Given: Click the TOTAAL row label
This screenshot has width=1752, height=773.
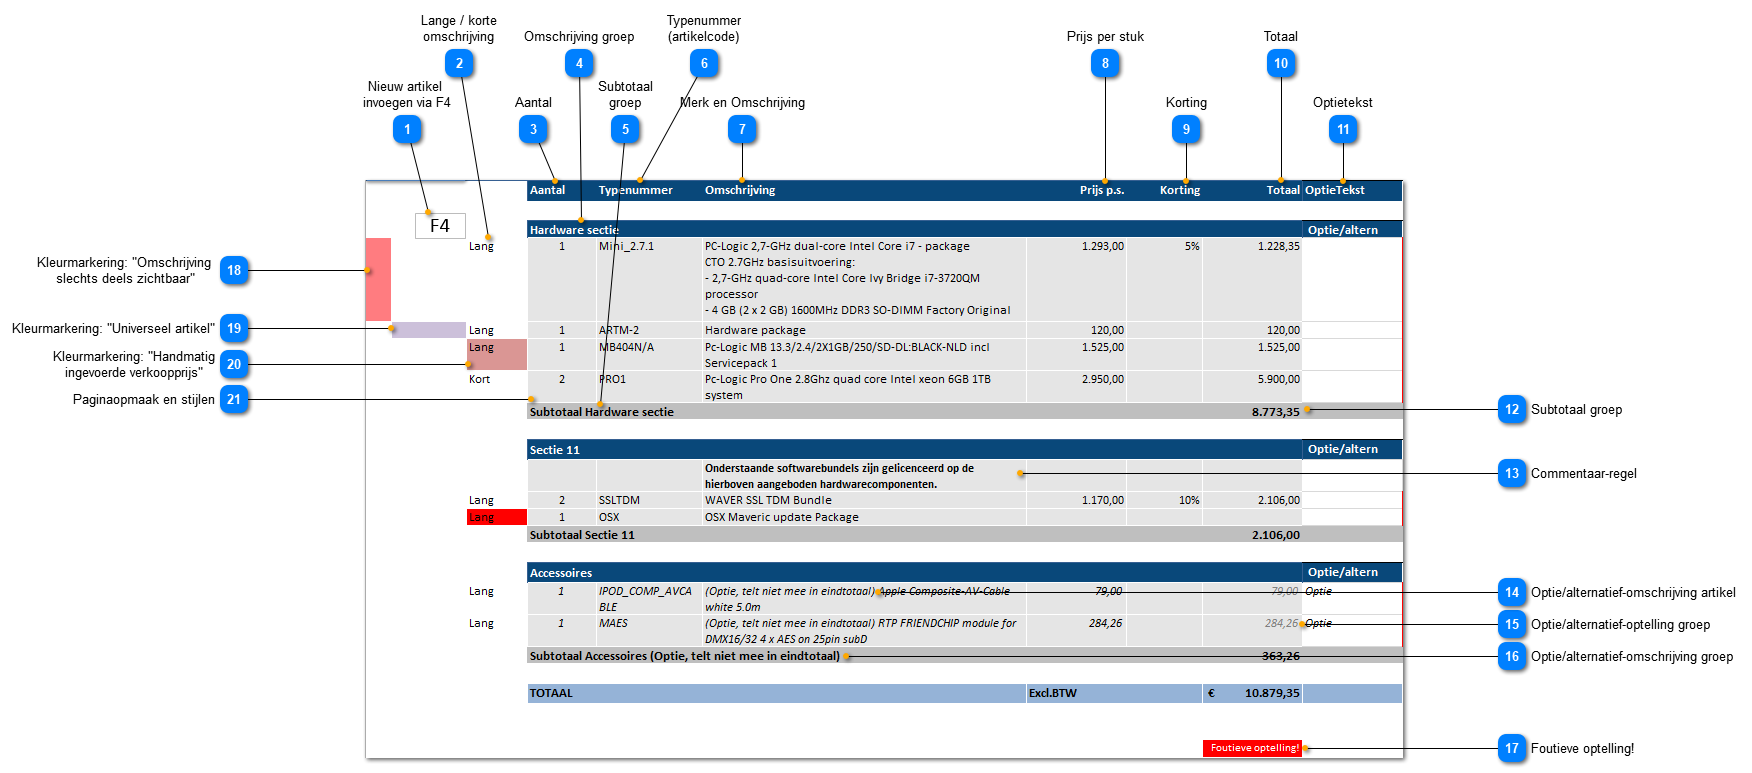Looking at the screenshot, I should click(551, 693).
